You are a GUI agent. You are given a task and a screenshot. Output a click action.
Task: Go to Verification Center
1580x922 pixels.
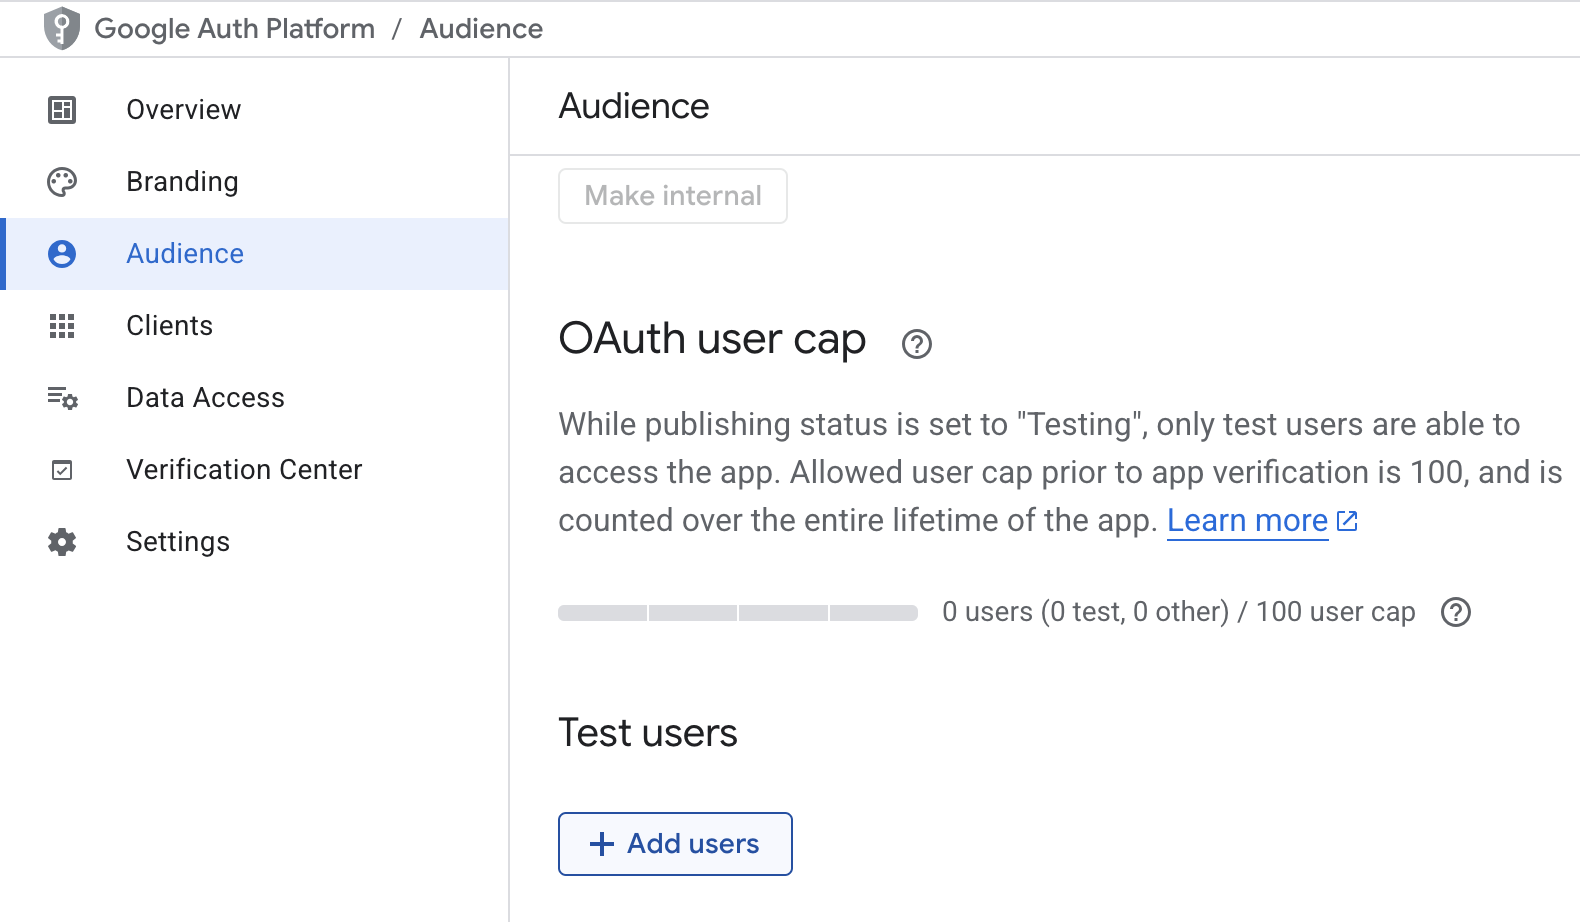click(x=256, y=470)
